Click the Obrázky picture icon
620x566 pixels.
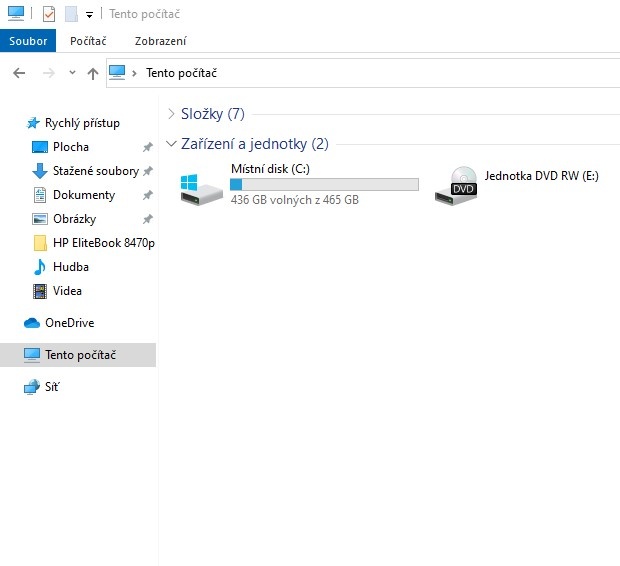[40, 219]
